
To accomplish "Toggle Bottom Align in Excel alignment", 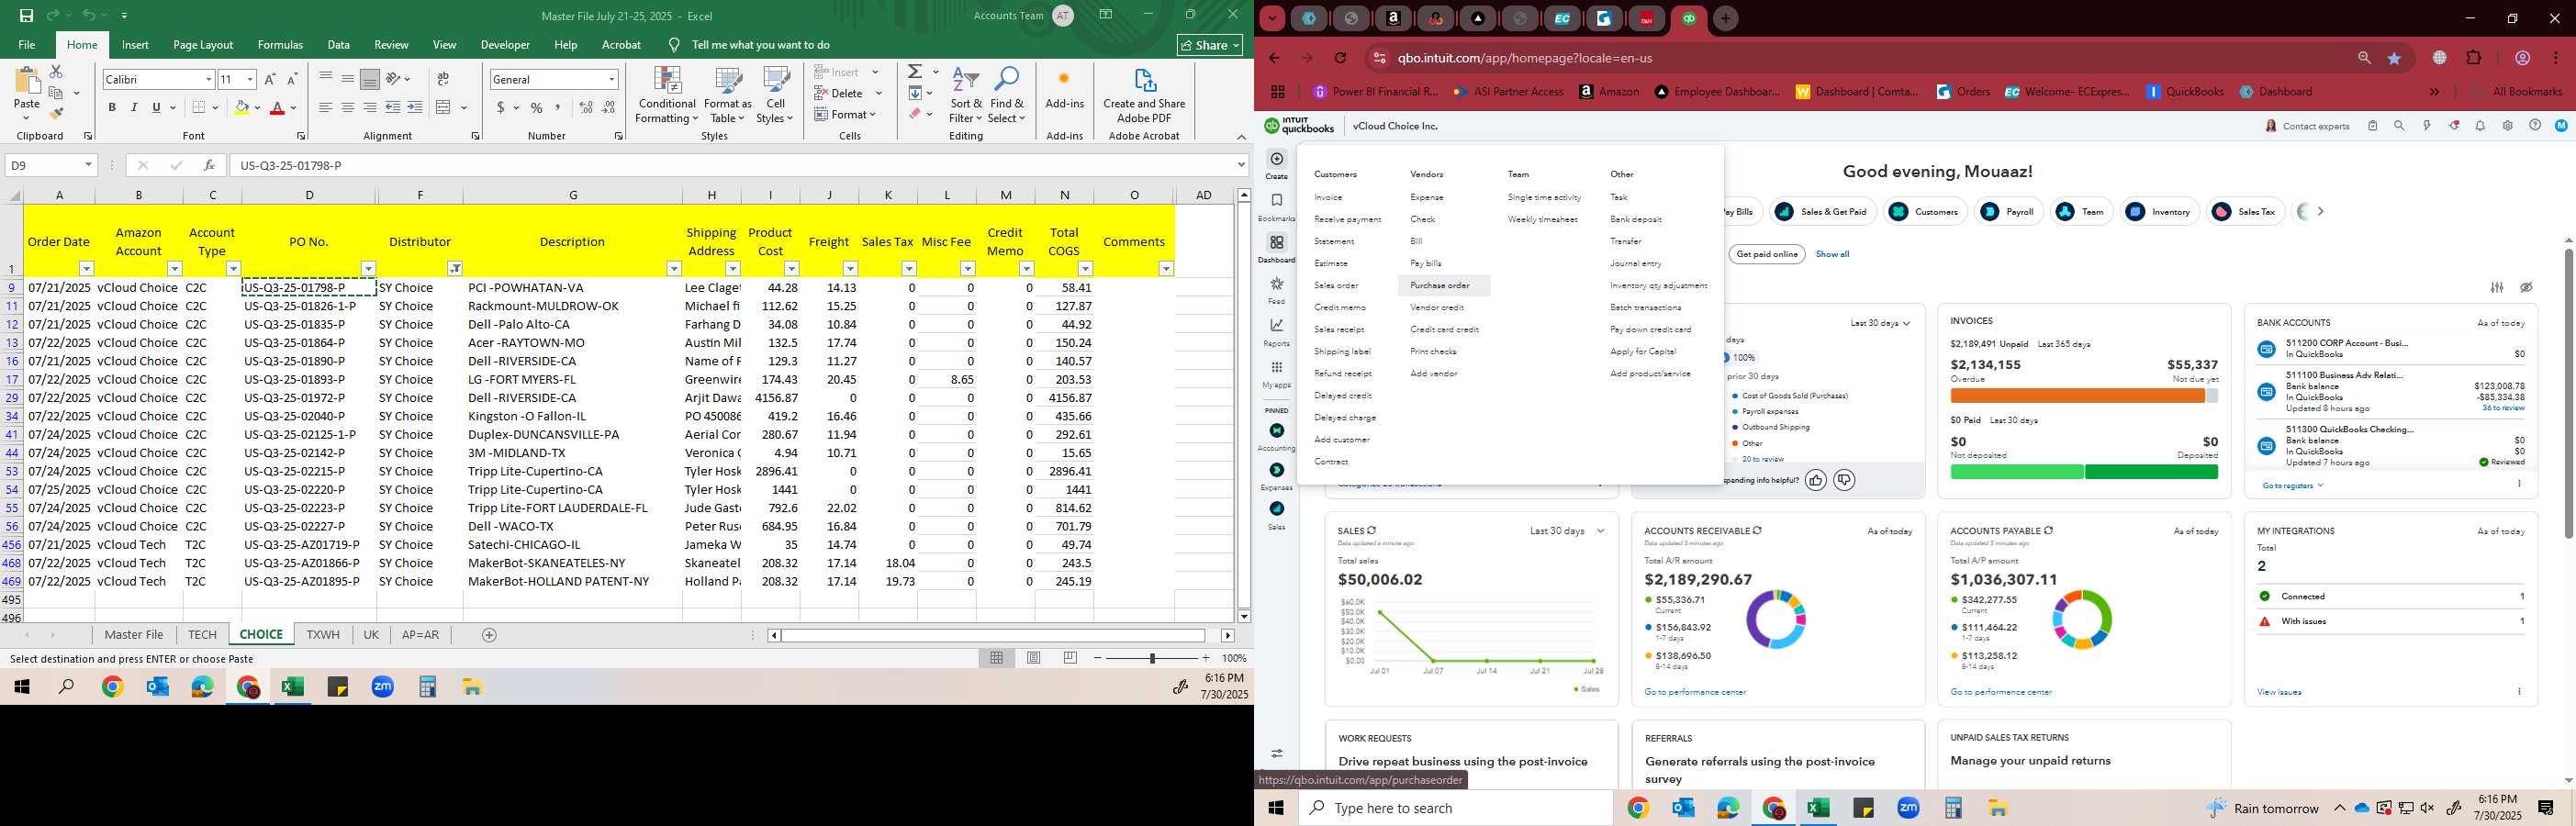I will tap(369, 79).
